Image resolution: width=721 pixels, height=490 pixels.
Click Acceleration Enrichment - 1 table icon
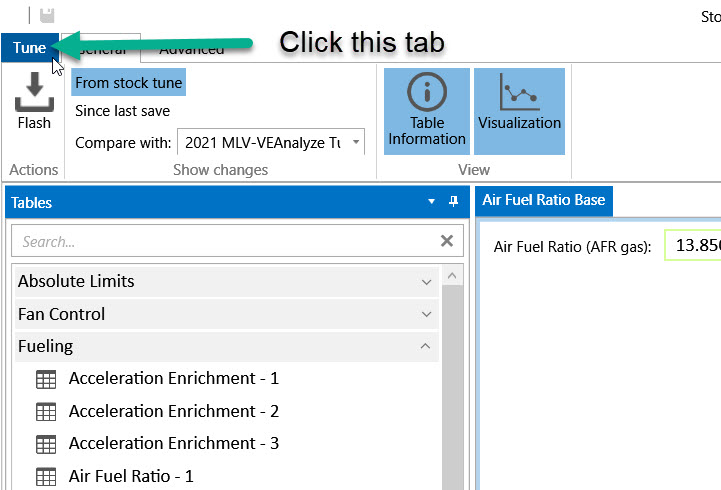46,379
